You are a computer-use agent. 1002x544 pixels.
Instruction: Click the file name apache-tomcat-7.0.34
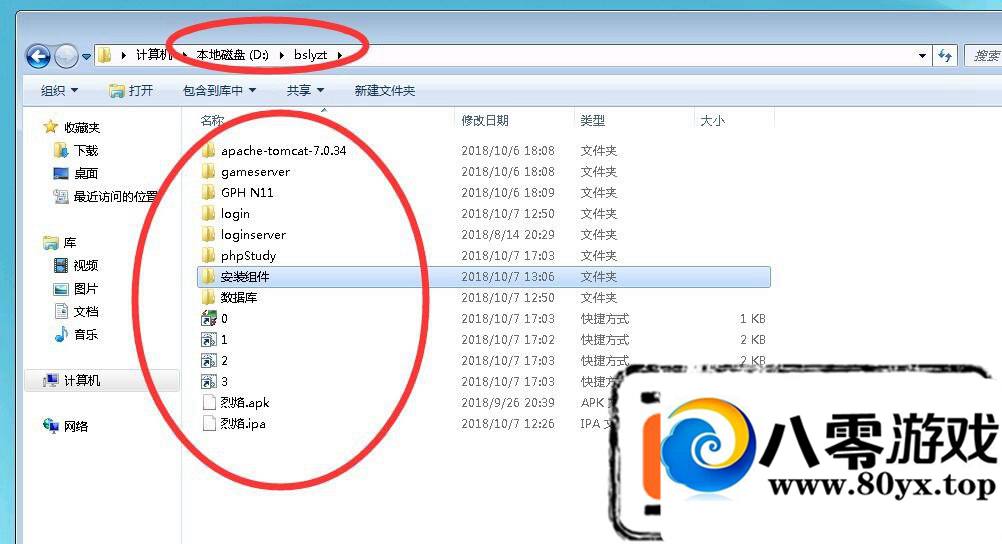pos(284,151)
